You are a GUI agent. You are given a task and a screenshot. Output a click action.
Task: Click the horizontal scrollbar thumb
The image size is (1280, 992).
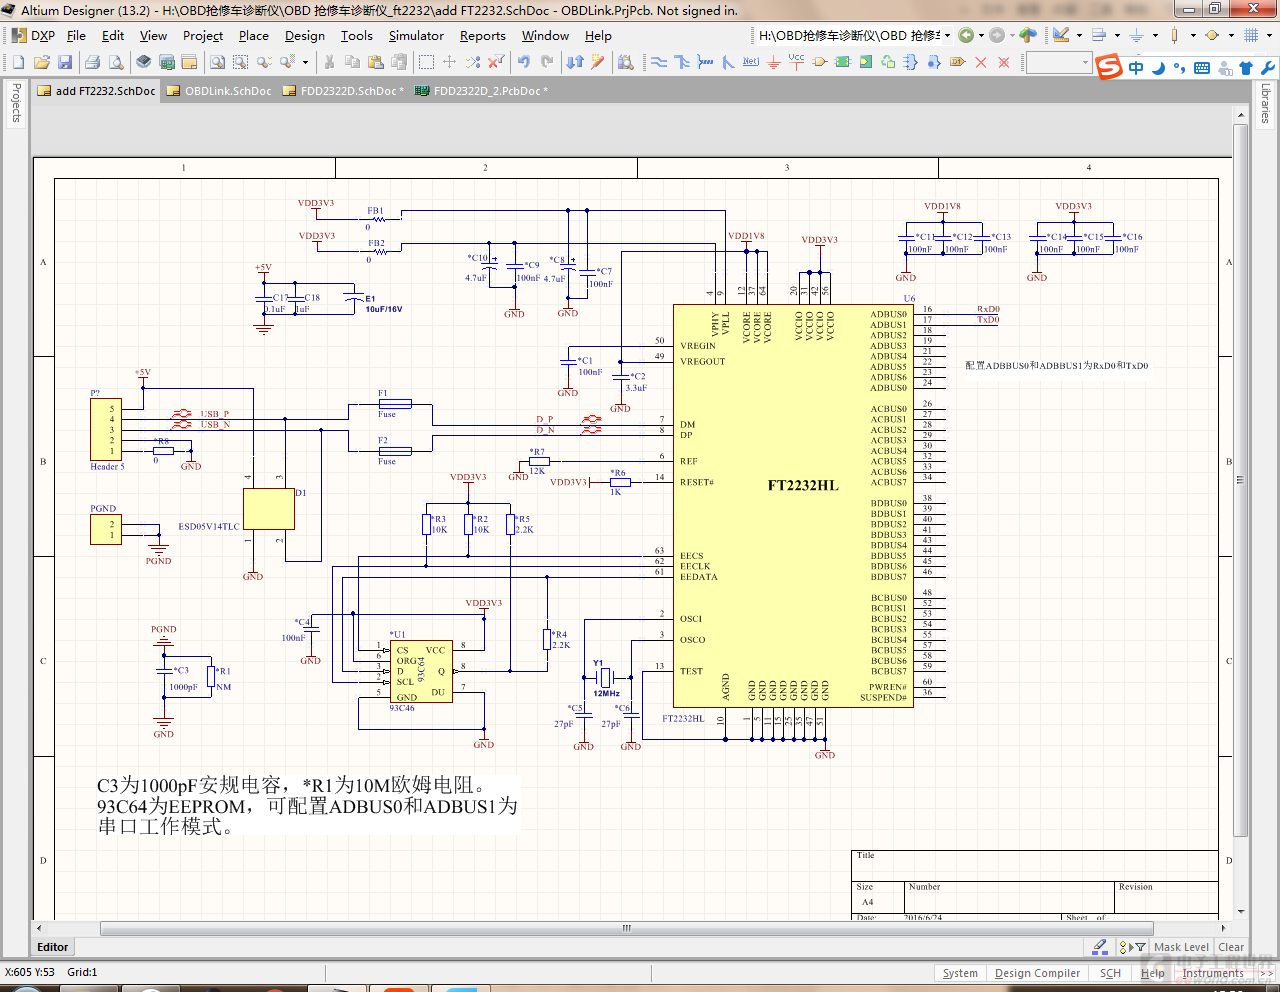627,928
